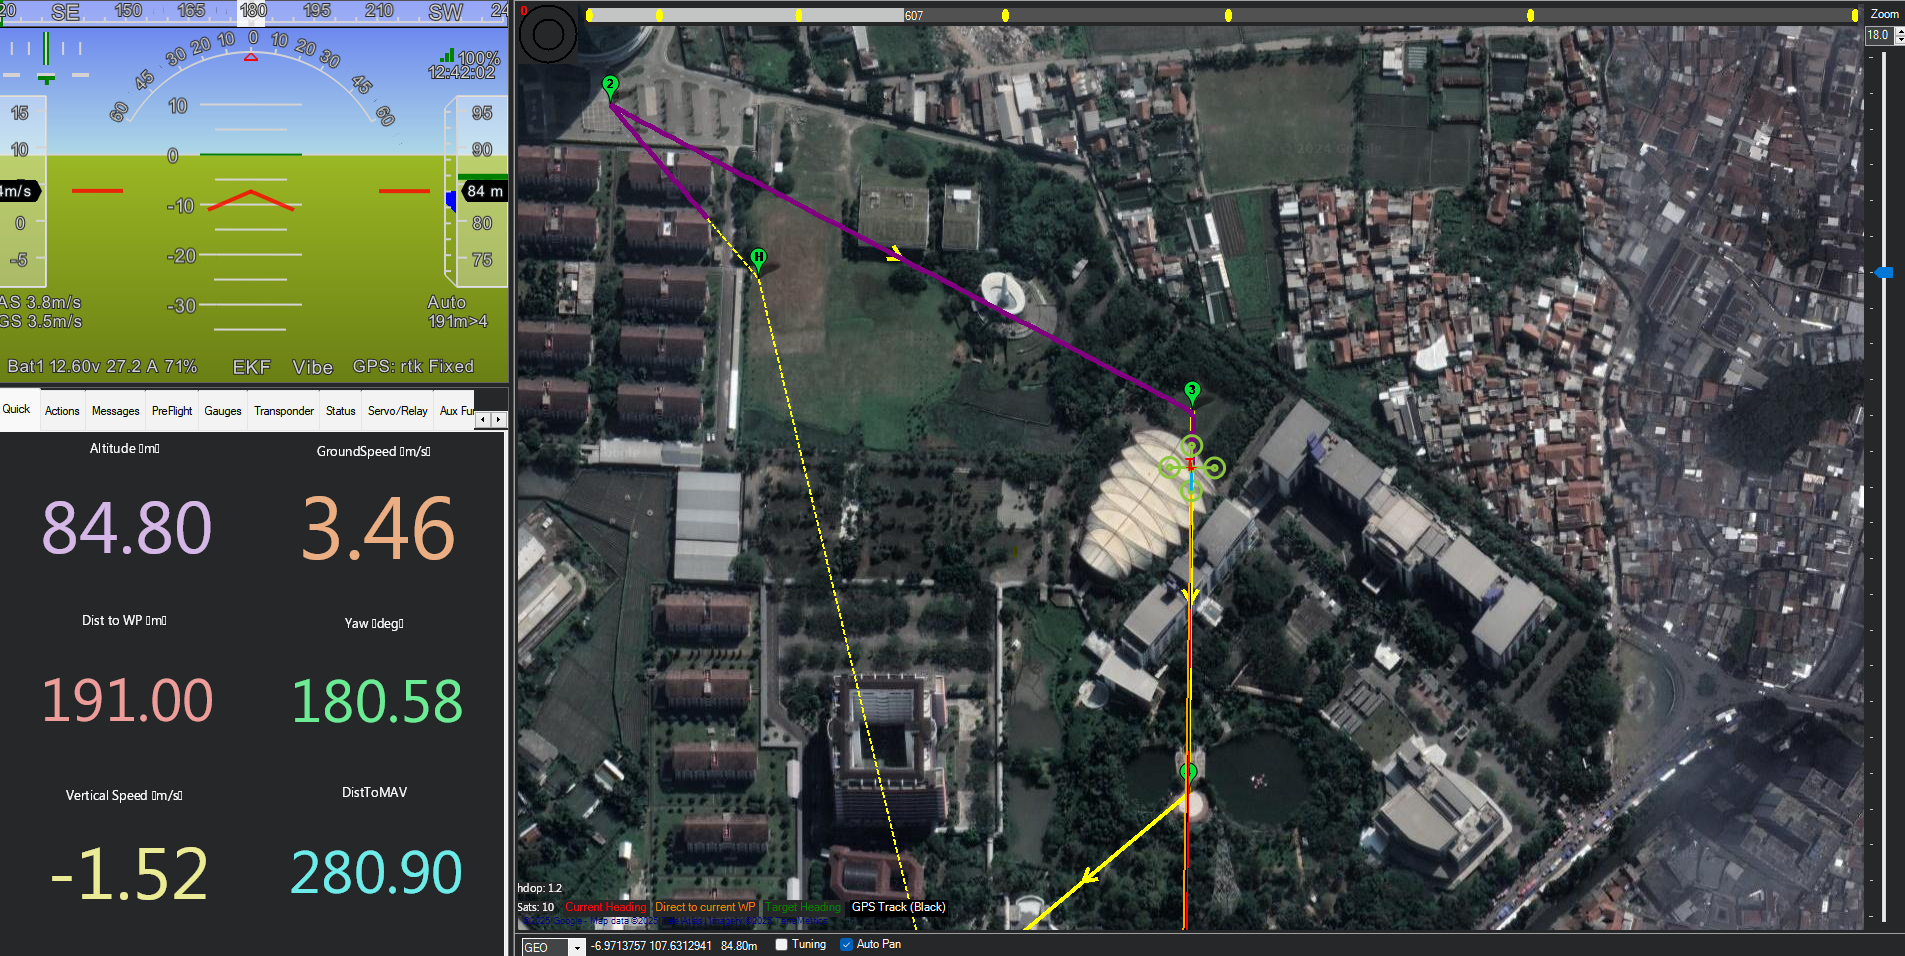1905x956 pixels.
Task: Switch to the Actions tab
Action: click(62, 410)
